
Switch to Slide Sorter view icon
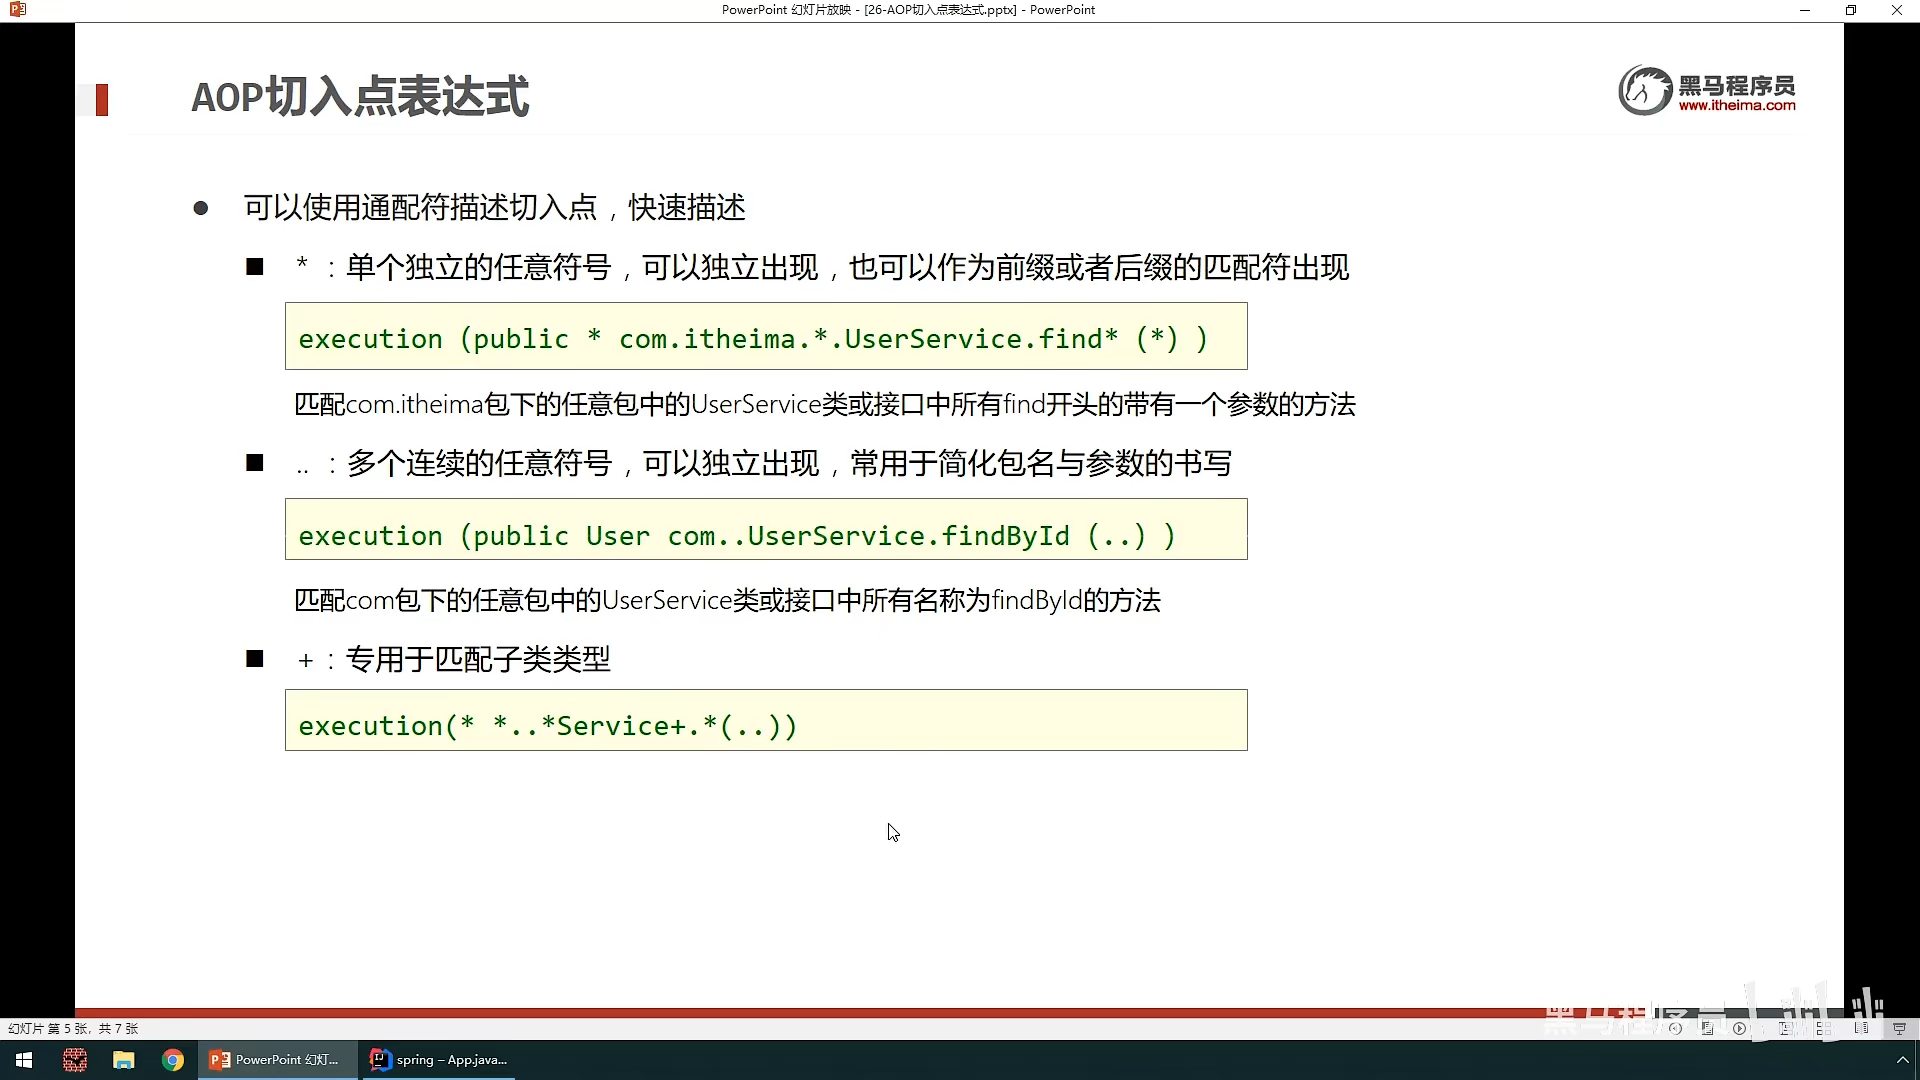[1824, 1028]
